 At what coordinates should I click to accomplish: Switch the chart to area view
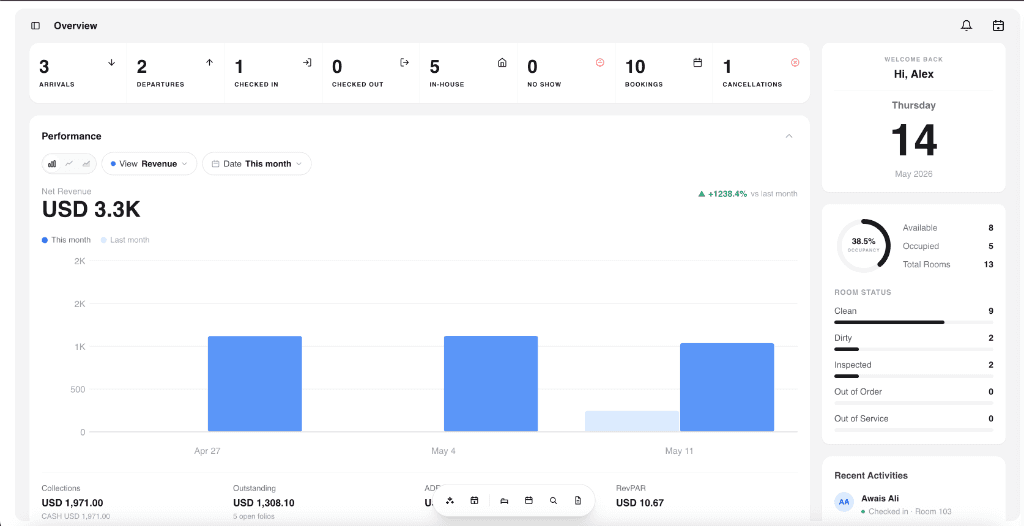(x=86, y=164)
